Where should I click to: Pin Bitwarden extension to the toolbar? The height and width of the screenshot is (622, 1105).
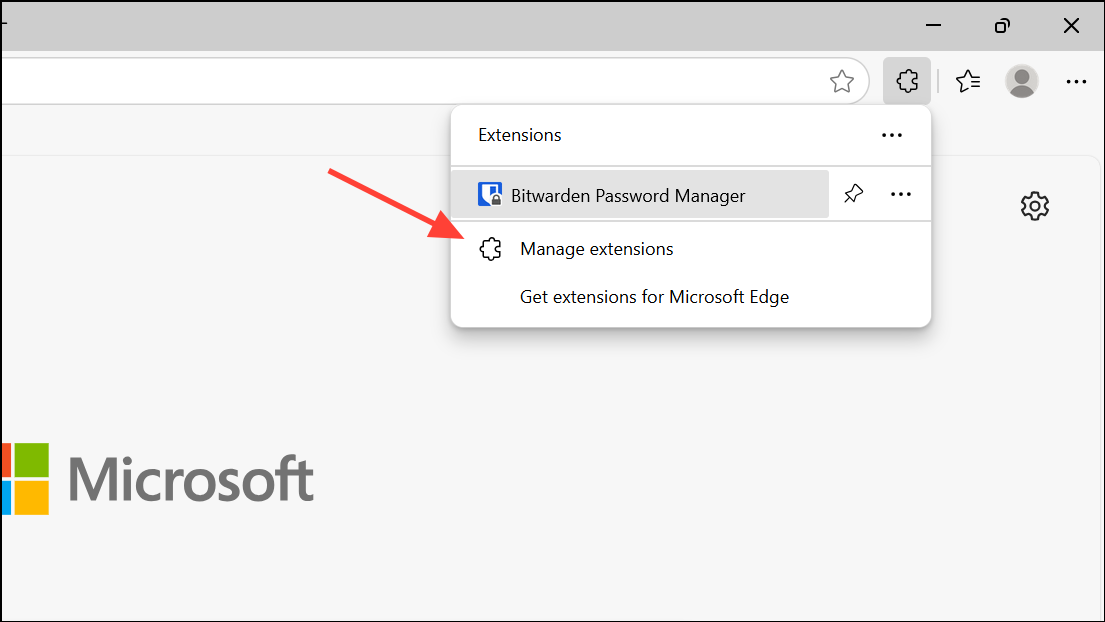tap(853, 194)
